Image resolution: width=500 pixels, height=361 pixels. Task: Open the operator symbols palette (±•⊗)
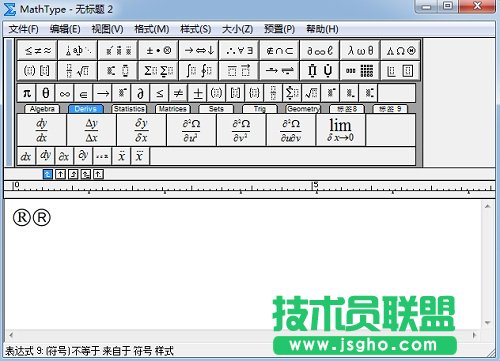[159, 50]
